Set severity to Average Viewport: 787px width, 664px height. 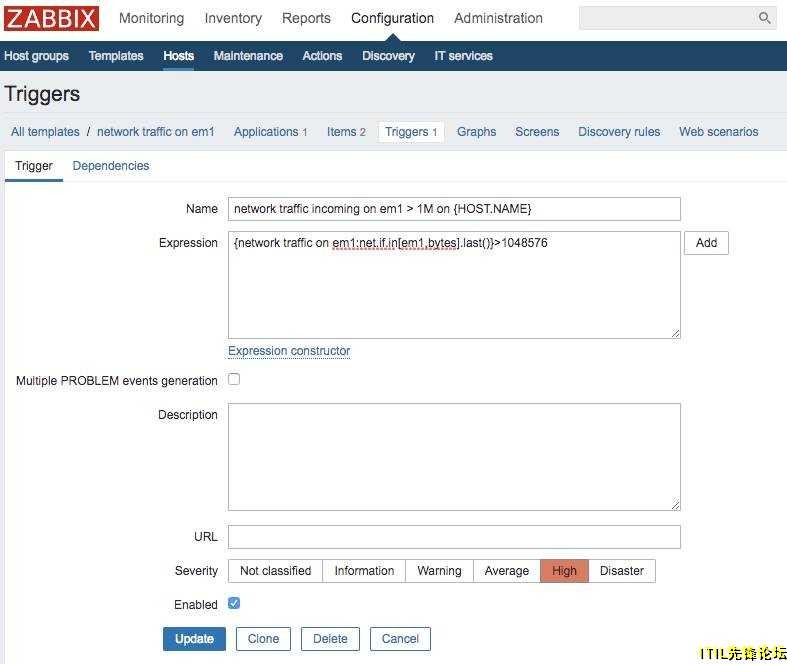[x=507, y=571]
